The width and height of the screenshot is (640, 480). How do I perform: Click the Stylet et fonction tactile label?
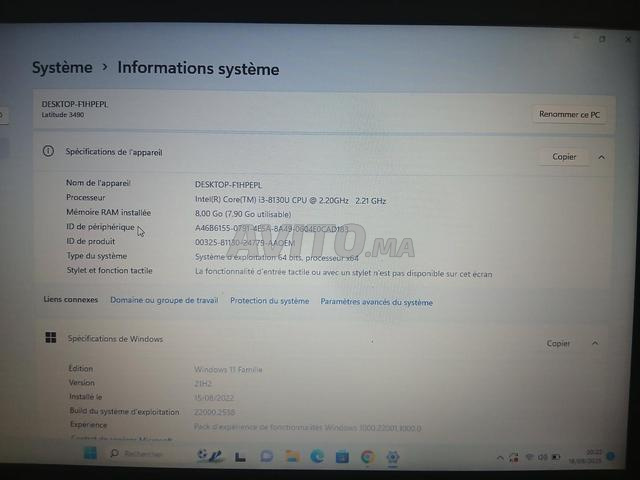[109, 270]
